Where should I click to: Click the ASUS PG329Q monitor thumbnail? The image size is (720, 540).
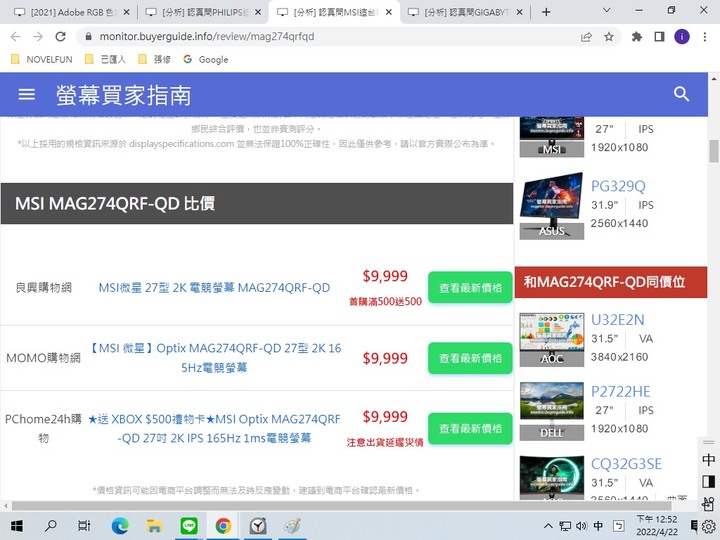click(551, 206)
